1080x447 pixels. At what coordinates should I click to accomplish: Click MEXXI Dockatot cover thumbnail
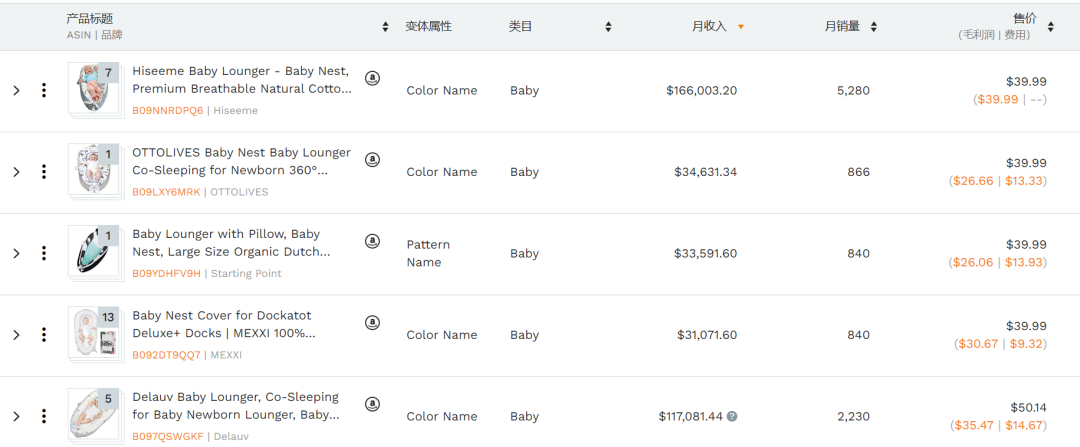[94, 334]
